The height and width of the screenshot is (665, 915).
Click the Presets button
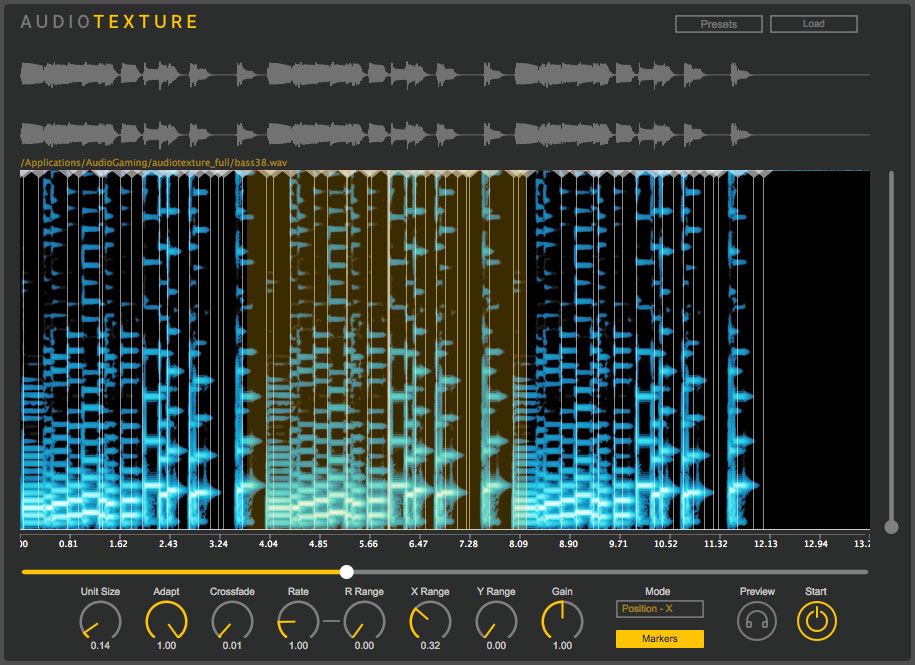[718, 24]
